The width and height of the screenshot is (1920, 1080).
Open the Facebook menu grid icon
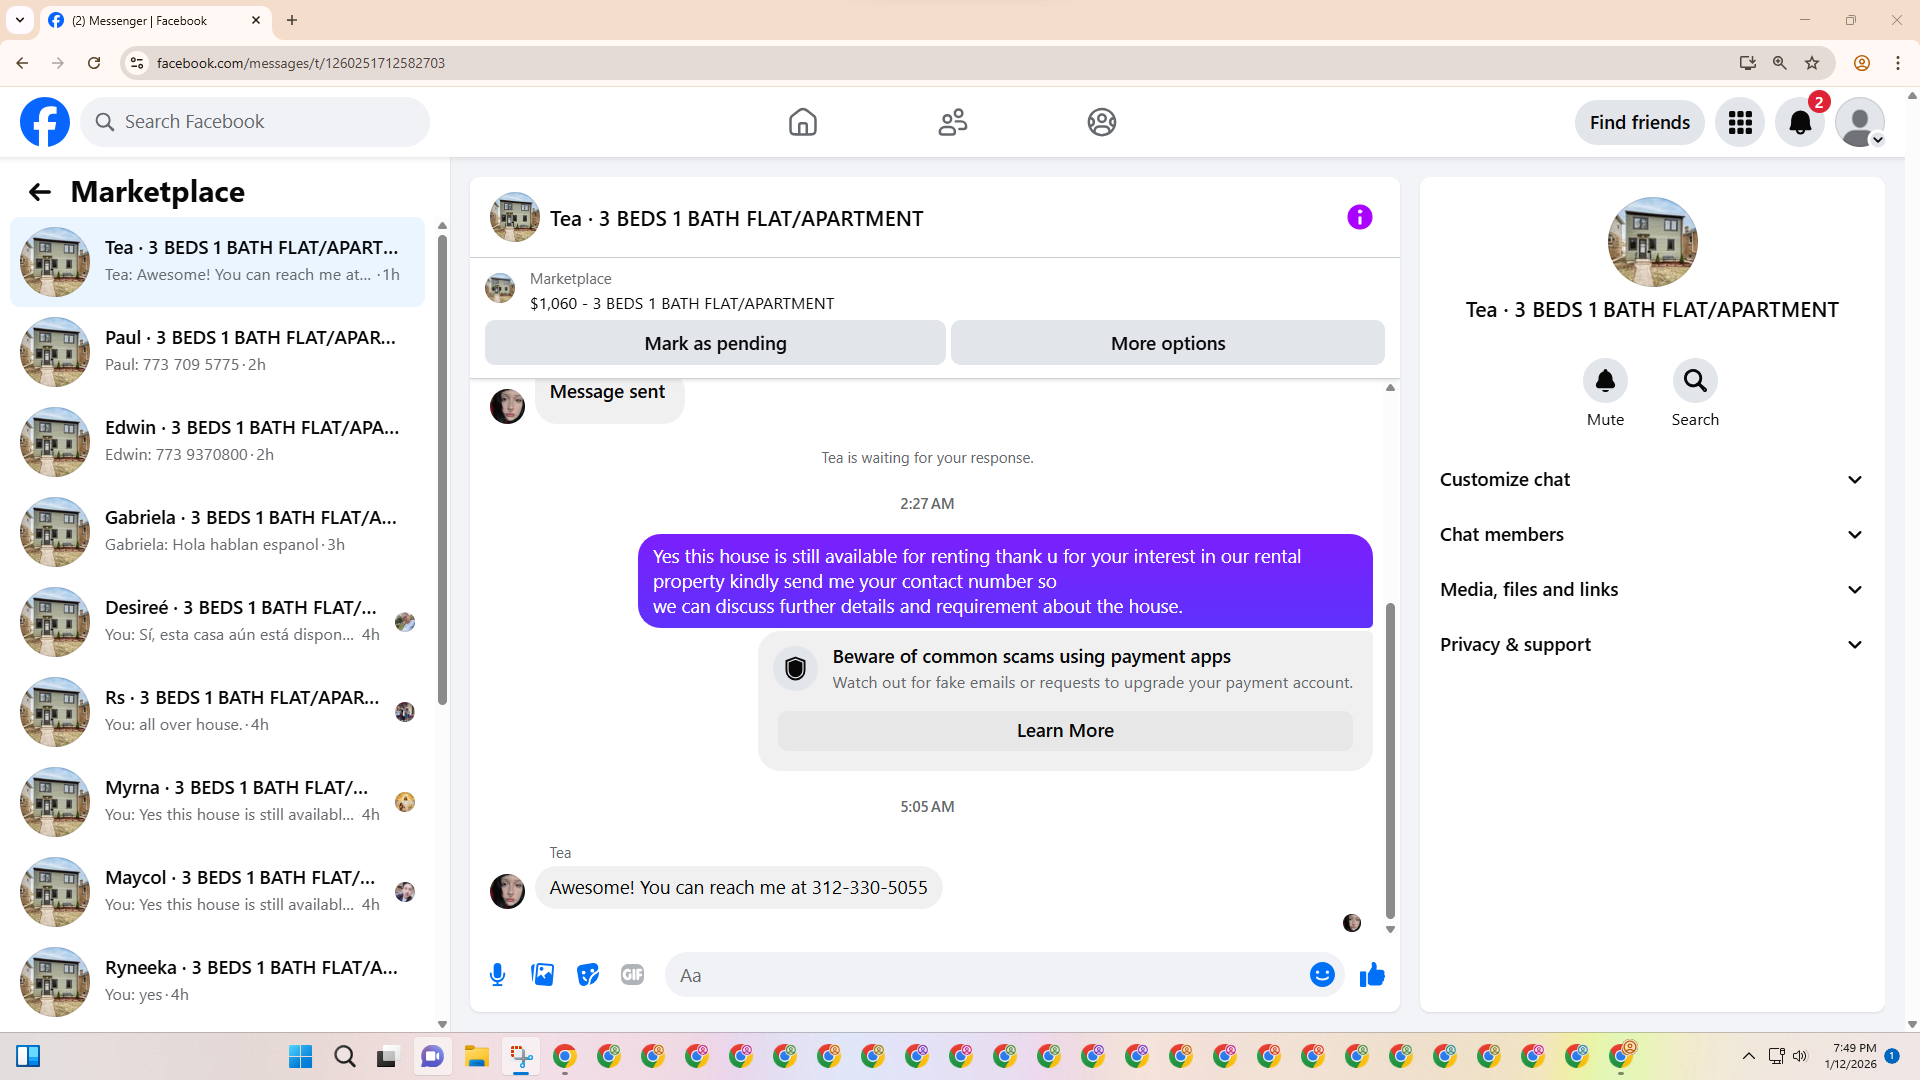[x=1740, y=122]
